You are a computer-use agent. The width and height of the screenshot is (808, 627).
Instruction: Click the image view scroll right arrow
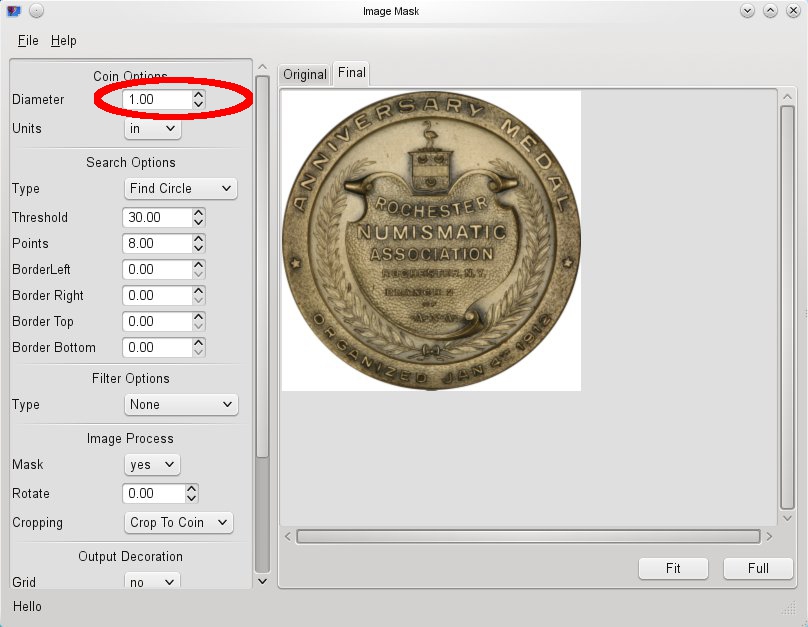(x=769, y=536)
